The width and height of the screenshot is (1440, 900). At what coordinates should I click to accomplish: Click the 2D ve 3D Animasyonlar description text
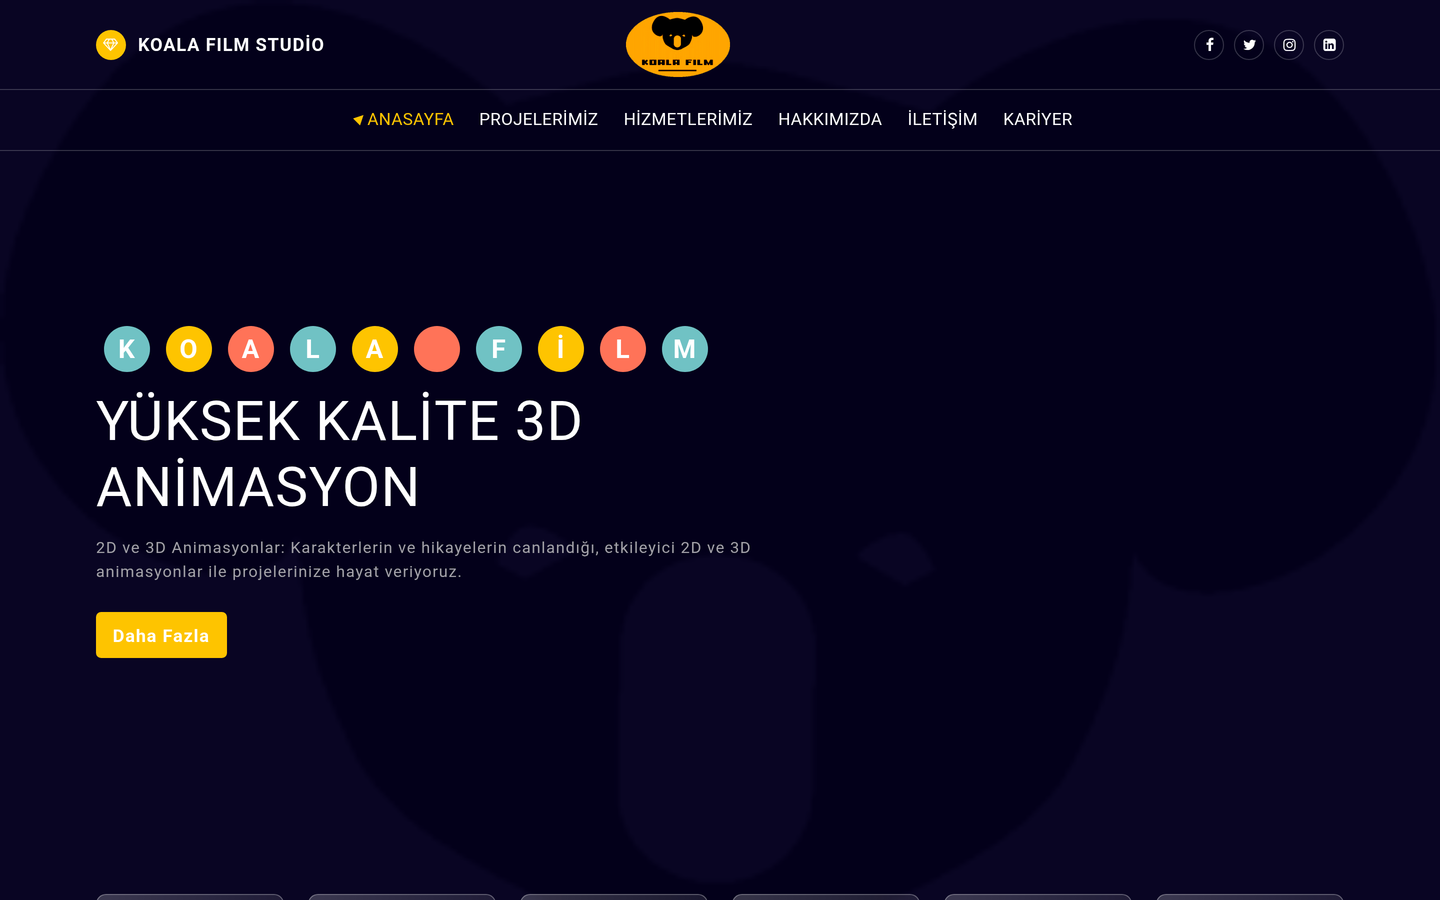coord(423,560)
